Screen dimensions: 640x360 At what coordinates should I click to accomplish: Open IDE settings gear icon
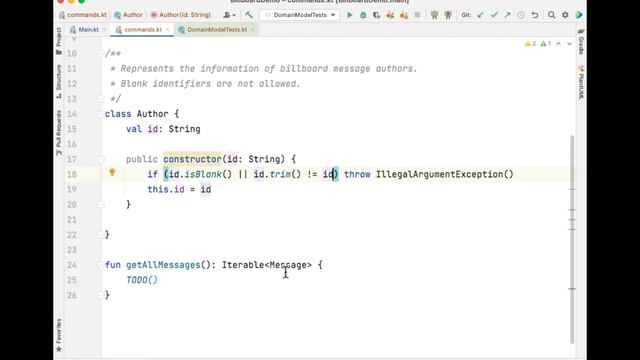pos(565,15)
